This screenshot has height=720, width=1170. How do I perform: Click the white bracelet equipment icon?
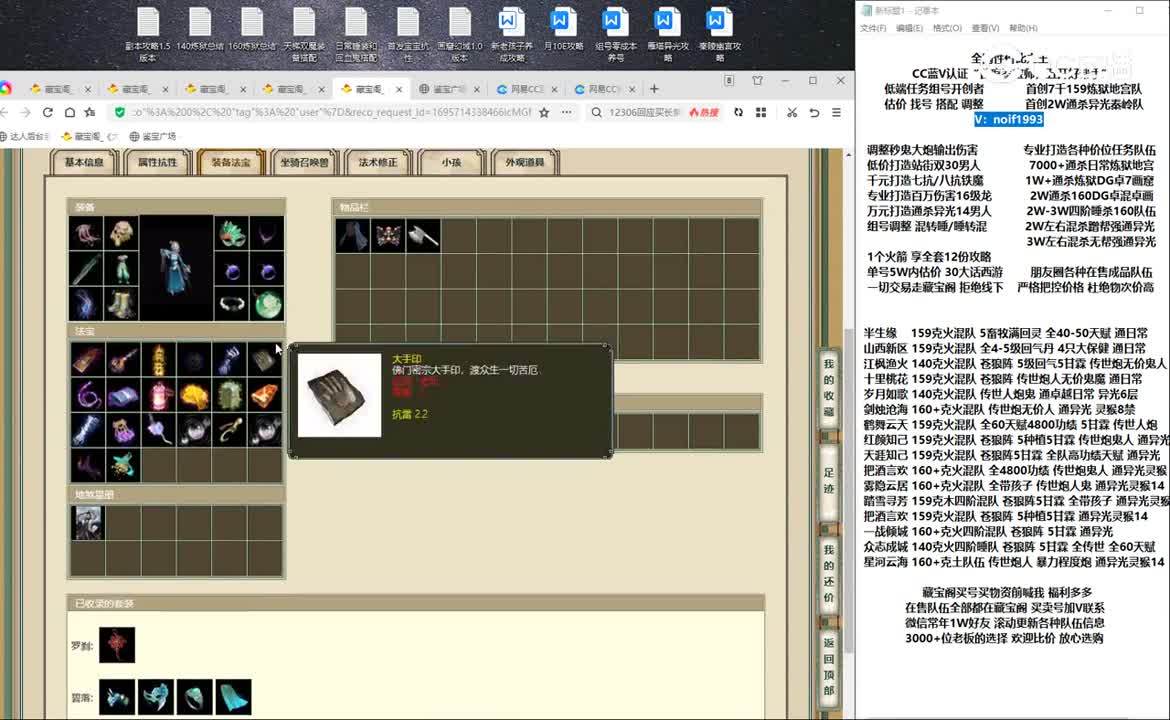pyautogui.click(x=232, y=304)
